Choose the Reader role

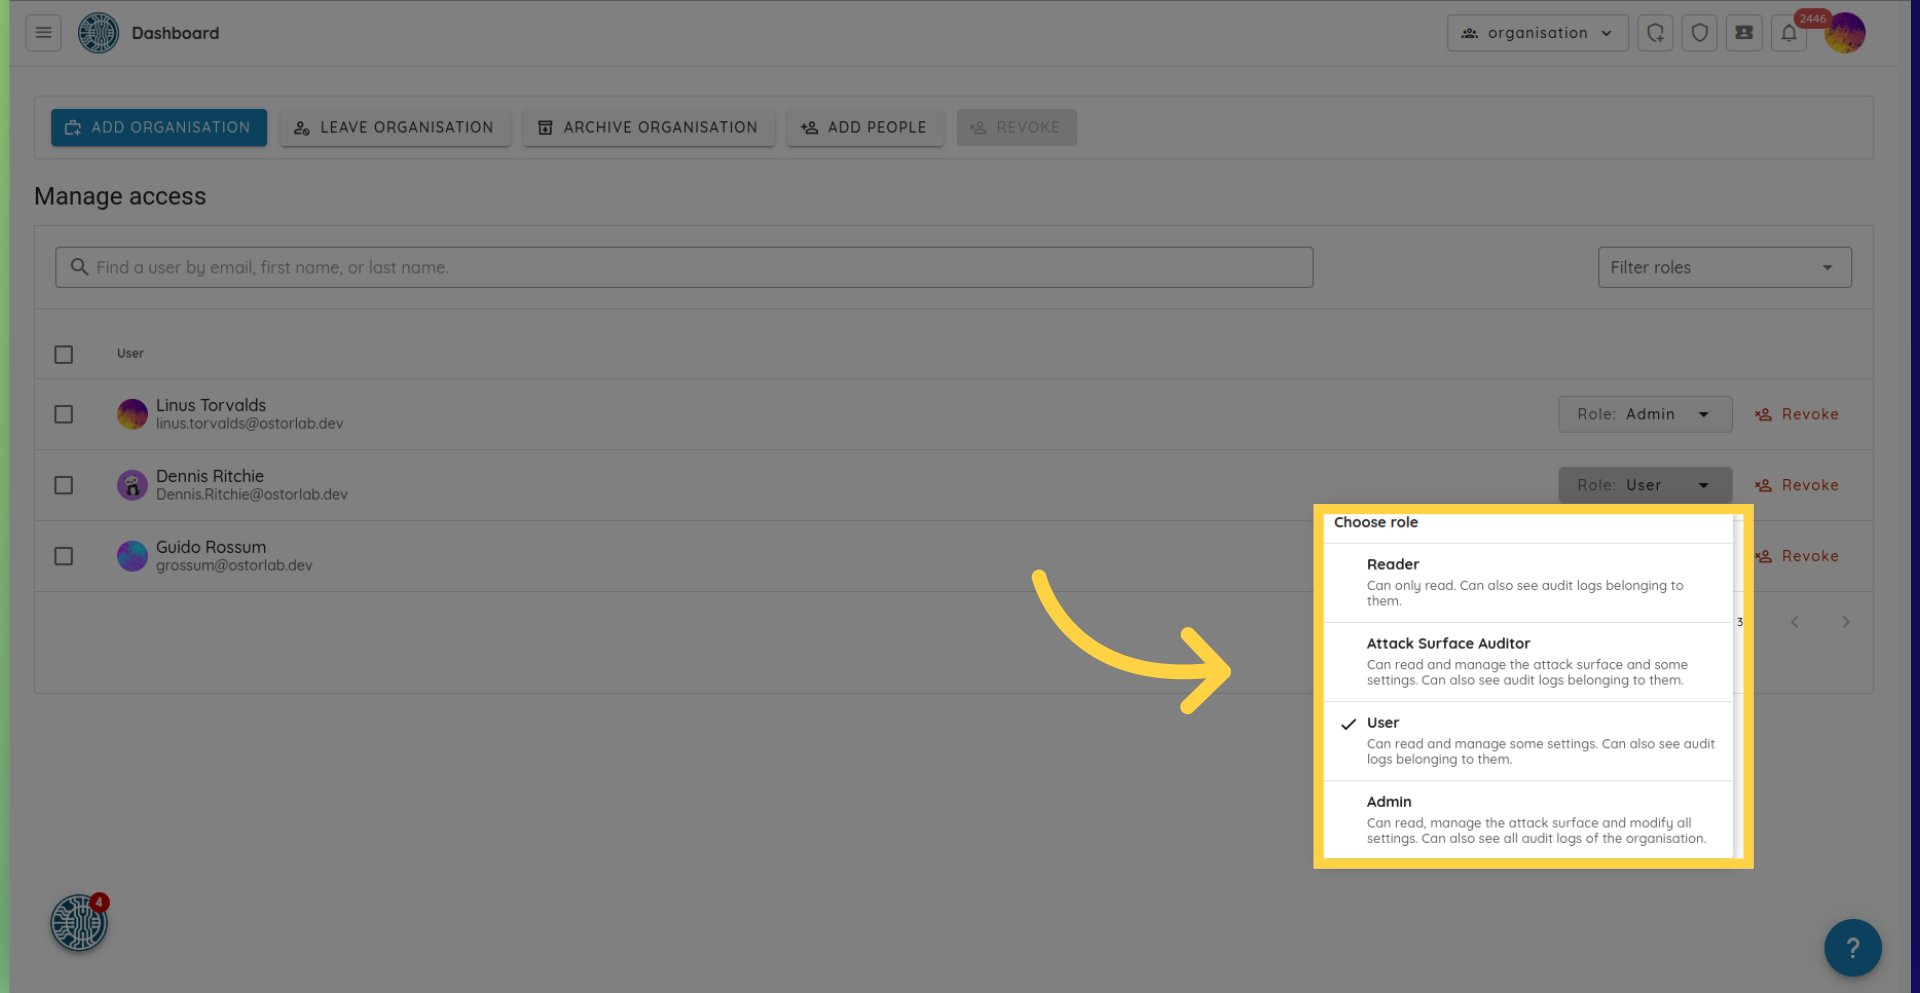tap(1528, 582)
